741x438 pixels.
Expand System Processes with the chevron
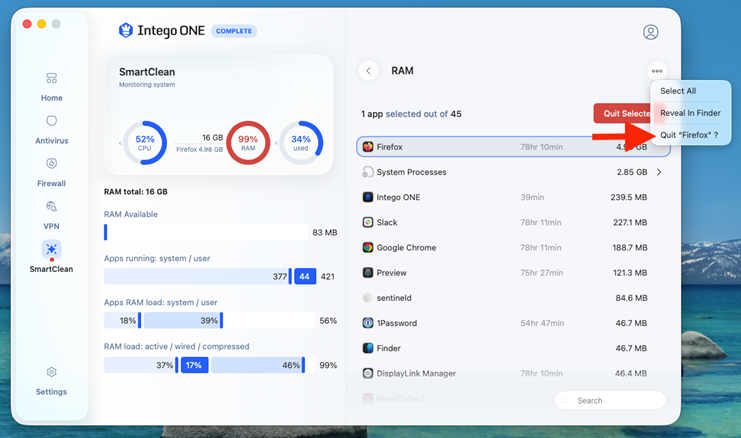coord(659,172)
